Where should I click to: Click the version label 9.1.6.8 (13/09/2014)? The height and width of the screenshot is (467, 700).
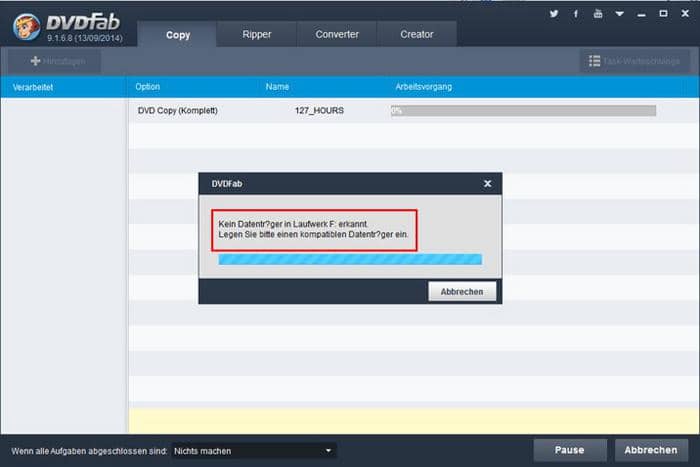pyautogui.click(x=85, y=38)
